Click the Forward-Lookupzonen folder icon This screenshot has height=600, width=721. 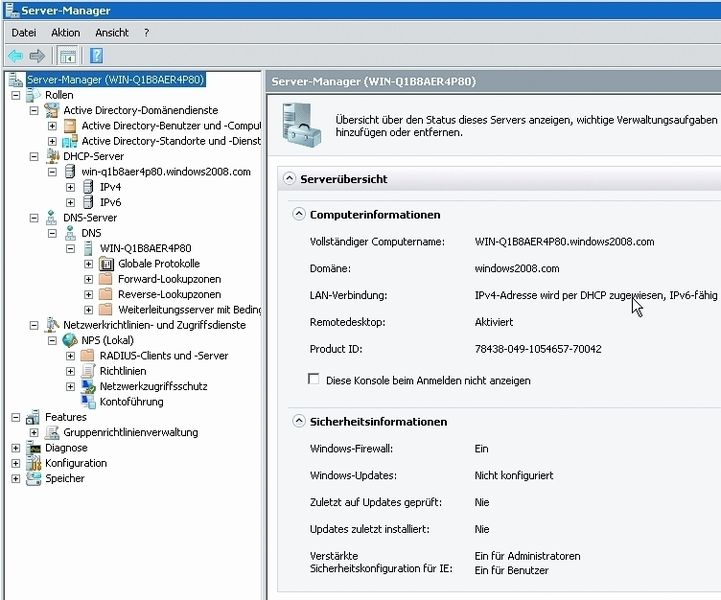point(106,279)
